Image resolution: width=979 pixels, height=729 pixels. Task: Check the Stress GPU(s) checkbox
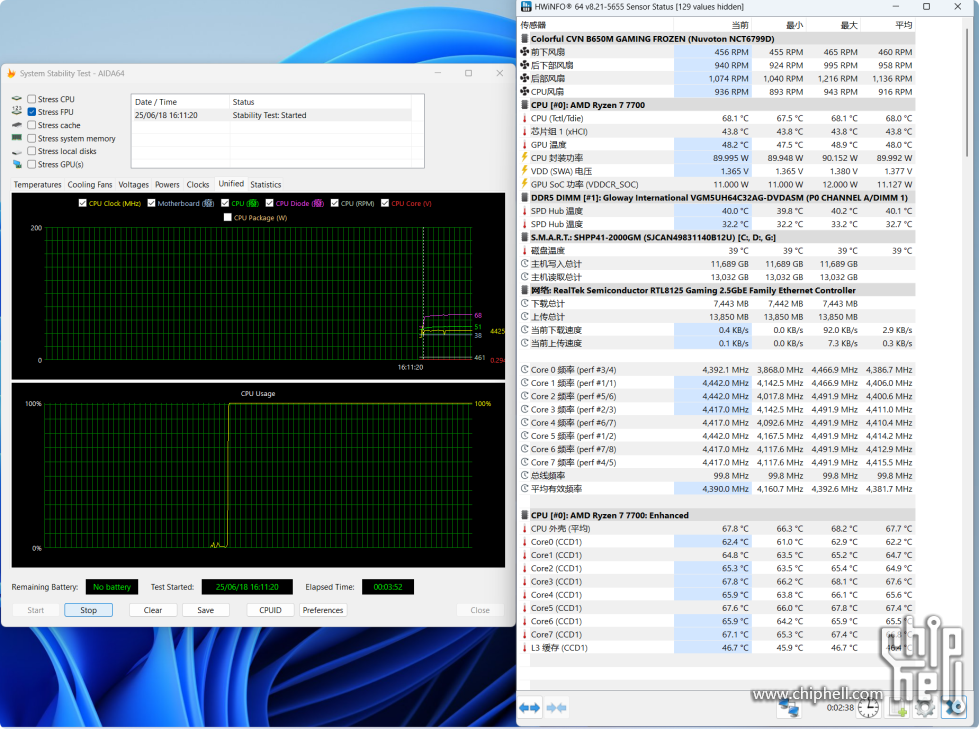(x=31, y=164)
